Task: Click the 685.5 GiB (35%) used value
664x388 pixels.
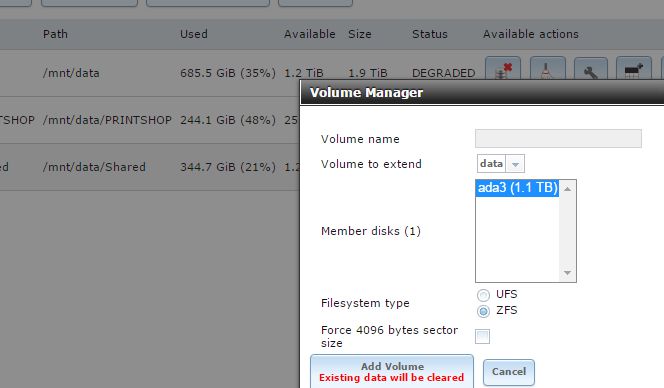Action: tap(228, 73)
